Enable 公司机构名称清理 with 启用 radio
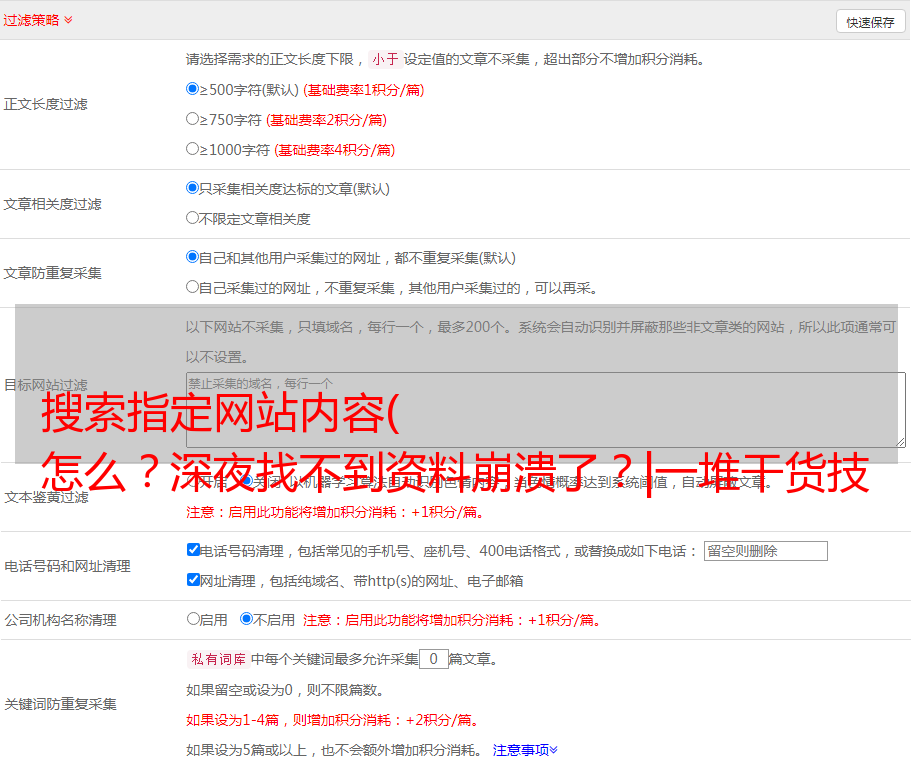 click(x=194, y=619)
